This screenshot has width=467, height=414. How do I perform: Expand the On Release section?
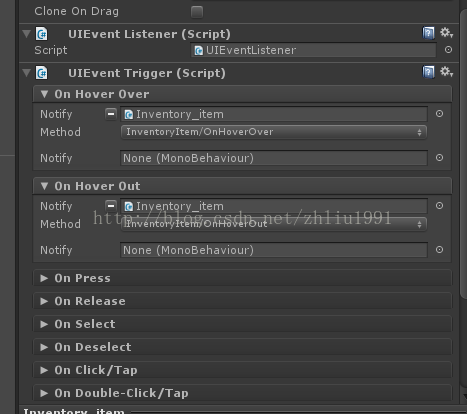[242, 301]
